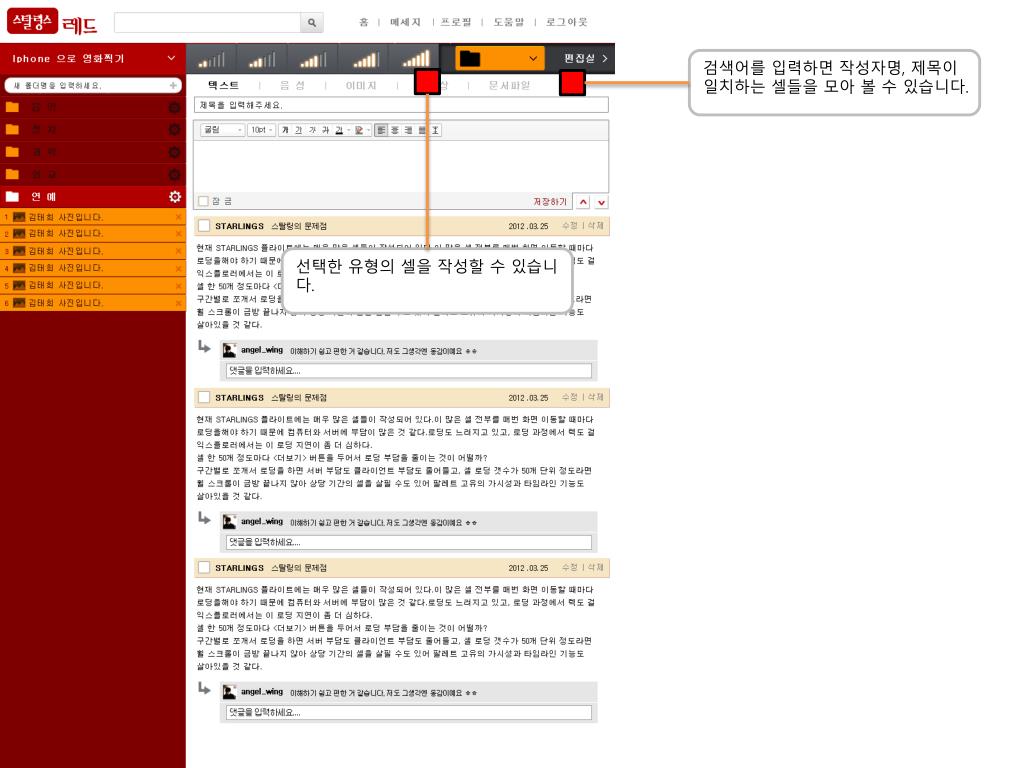Switch to the 이미지 tab
1024x768 pixels.
[x=360, y=86]
